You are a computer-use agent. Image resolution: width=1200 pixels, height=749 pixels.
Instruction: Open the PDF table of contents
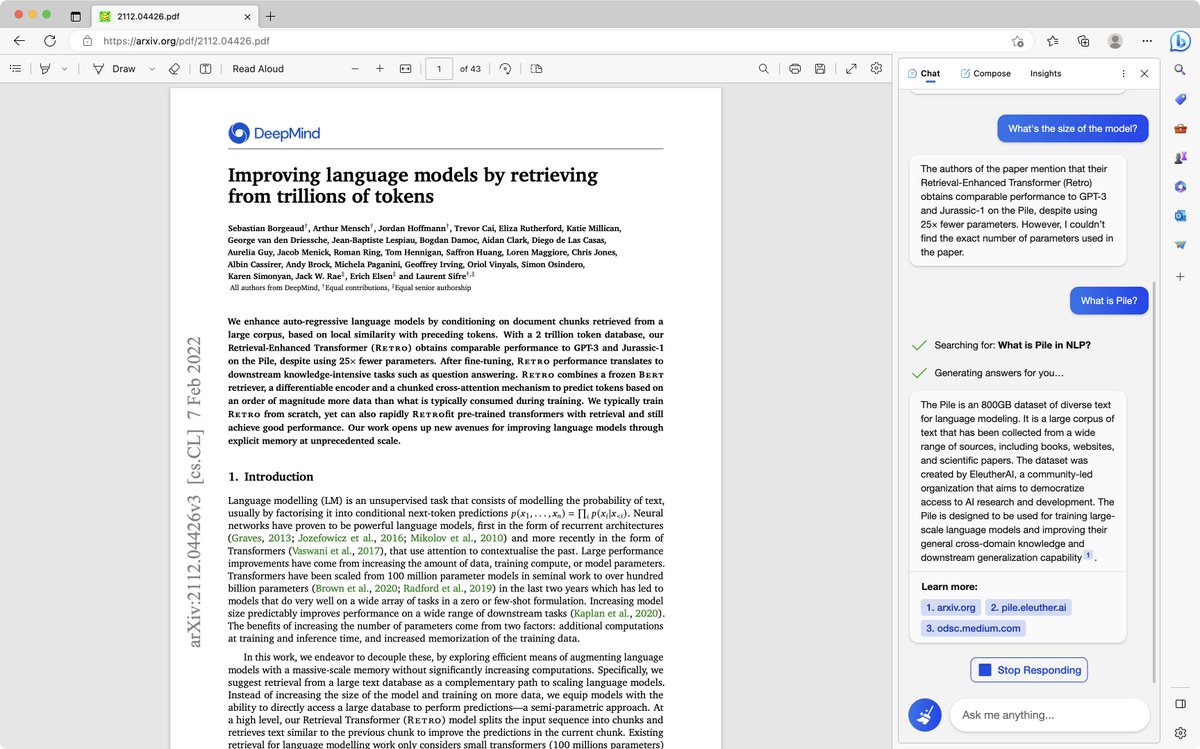click(15, 69)
